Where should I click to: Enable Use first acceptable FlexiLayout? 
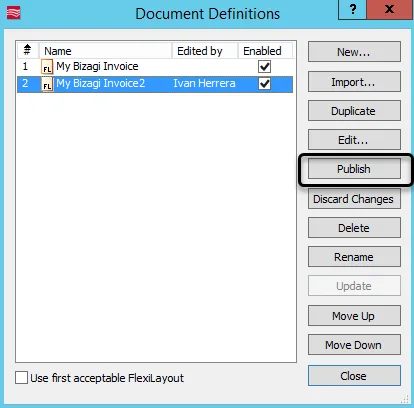coord(21,378)
